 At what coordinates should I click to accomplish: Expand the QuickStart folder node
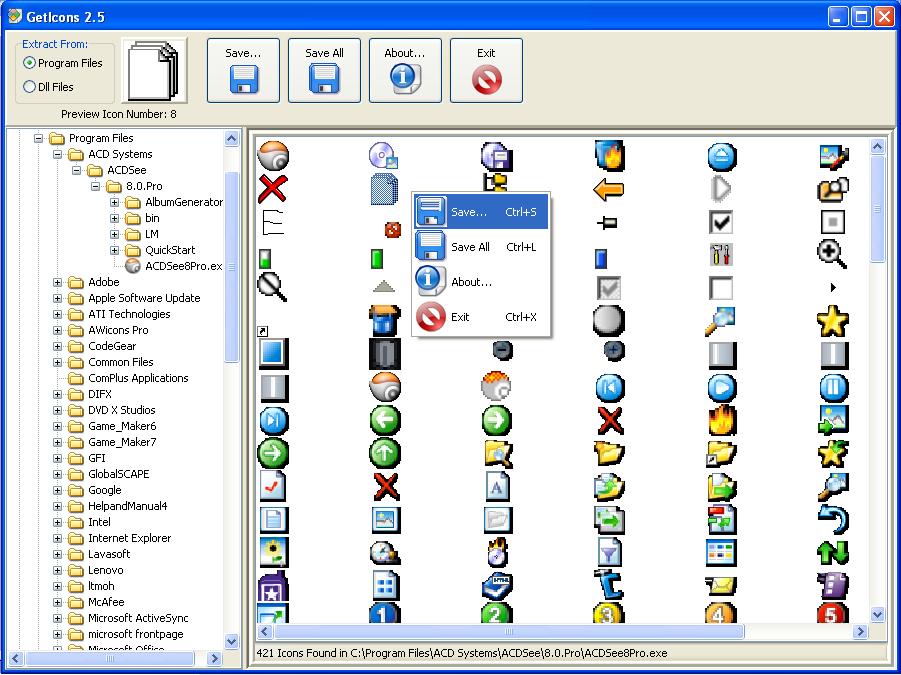114,250
